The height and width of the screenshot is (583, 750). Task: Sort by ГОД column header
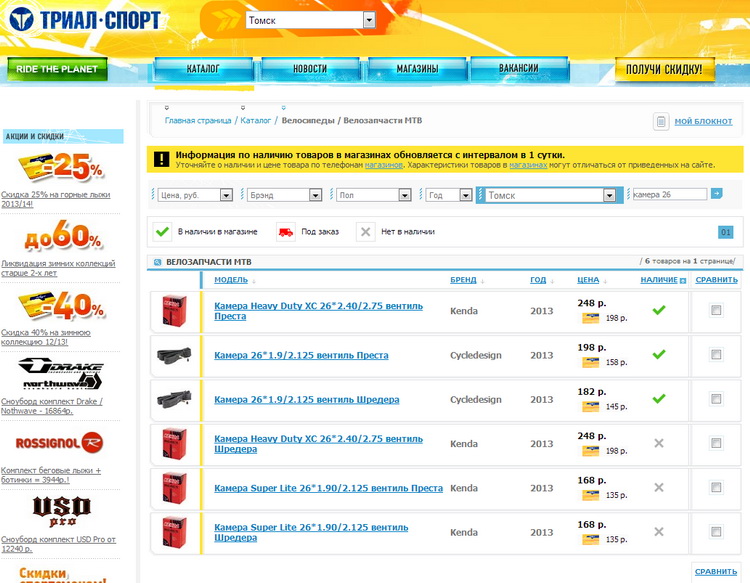(538, 280)
